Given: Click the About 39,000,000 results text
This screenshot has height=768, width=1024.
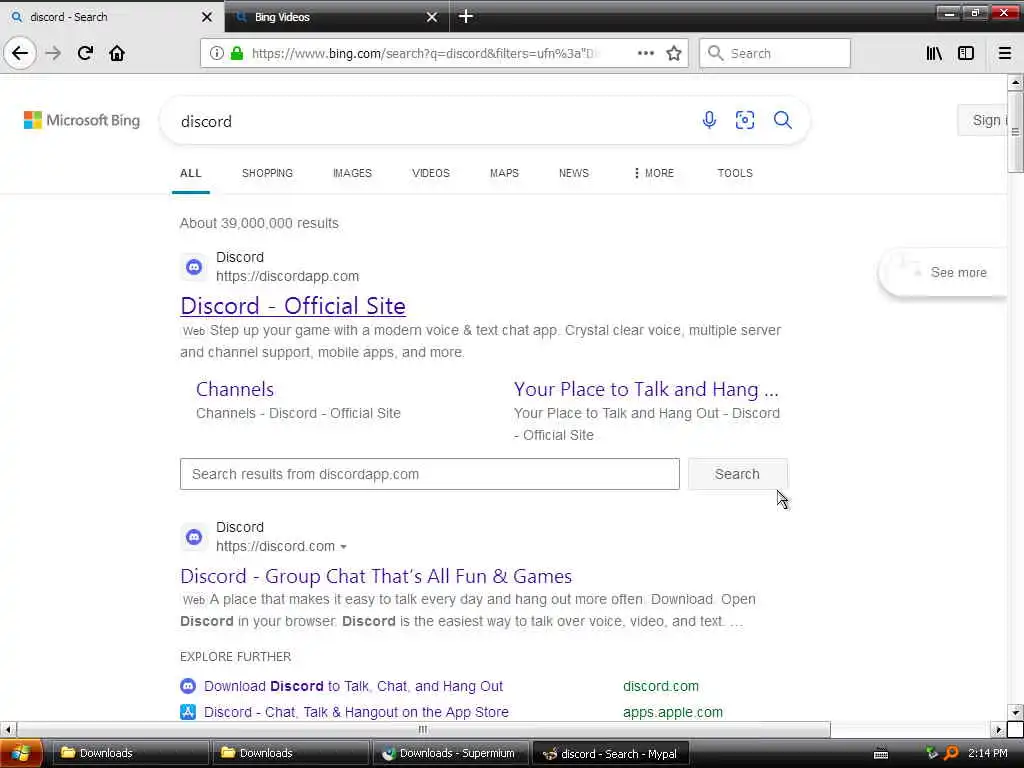Looking at the screenshot, I should [x=259, y=223].
